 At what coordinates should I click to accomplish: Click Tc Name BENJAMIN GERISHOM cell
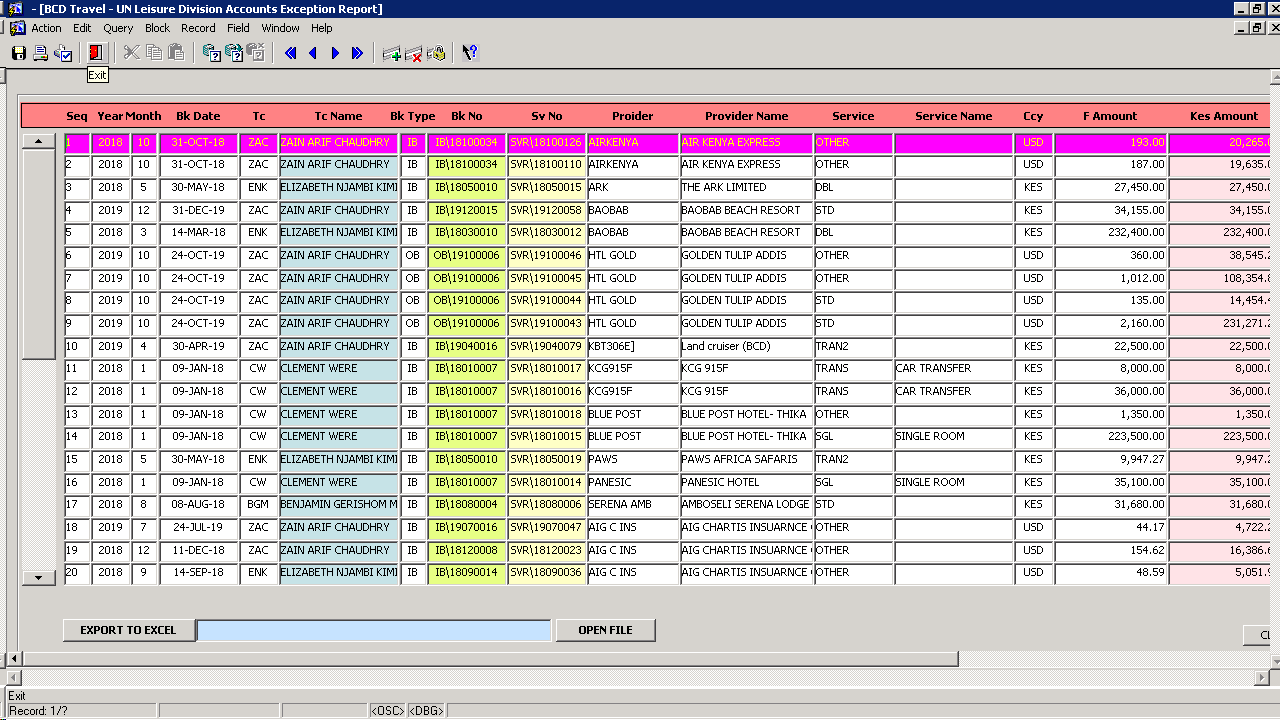(339, 505)
